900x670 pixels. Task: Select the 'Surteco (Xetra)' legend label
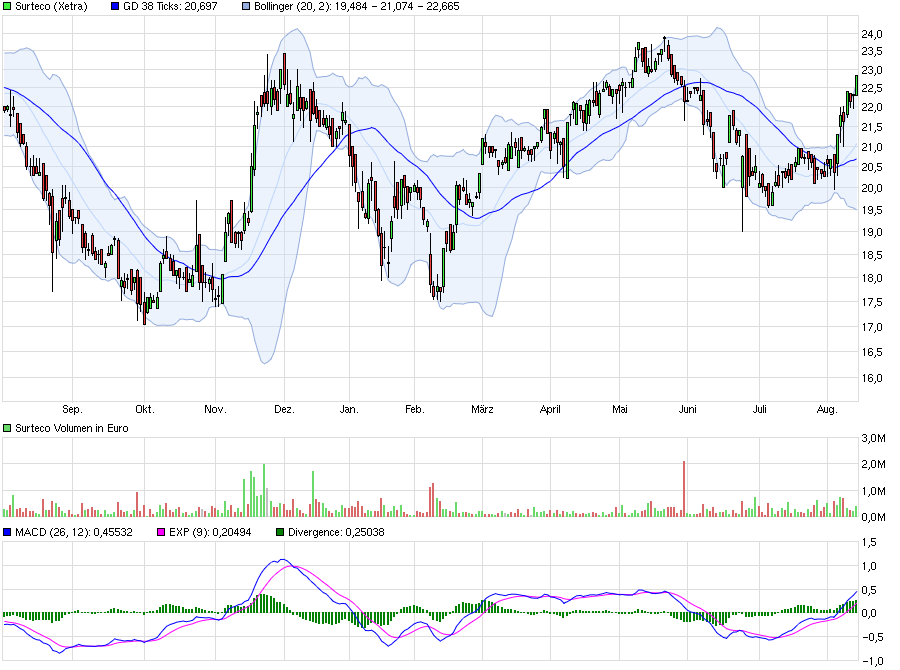[x=51, y=6]
